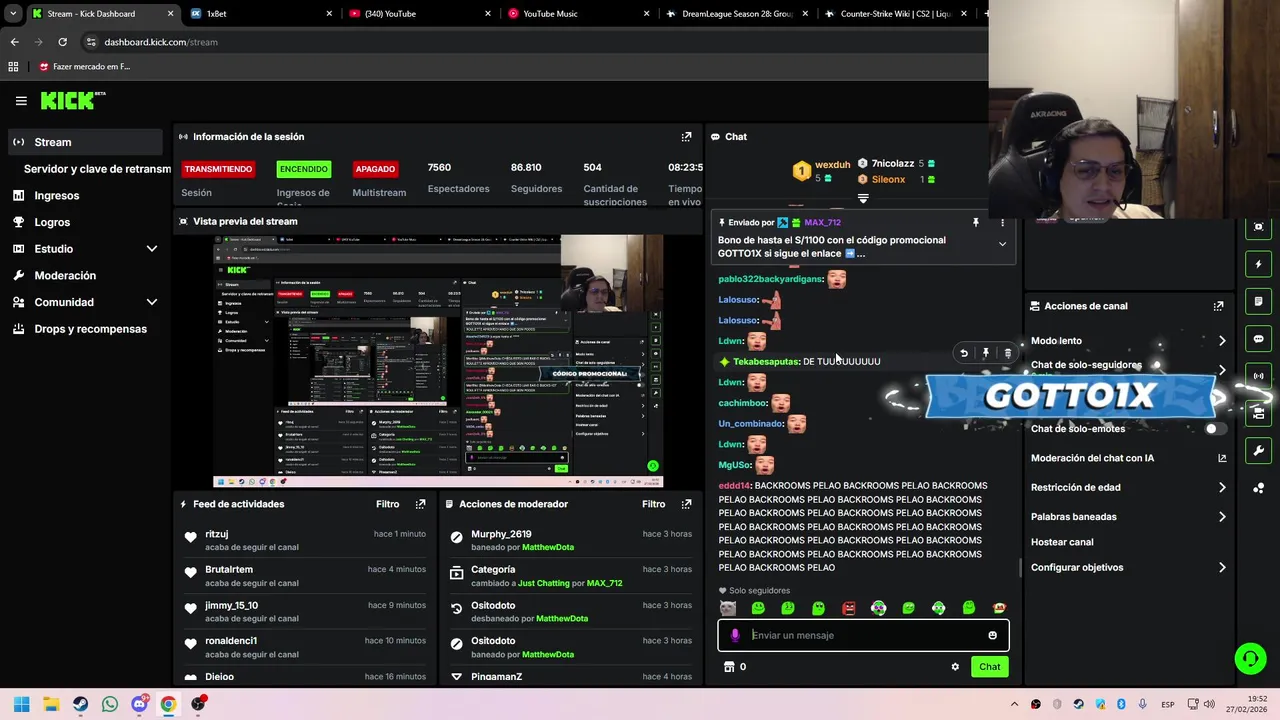Open Restricción de edad options arrow
Screen dimensions: 1280x720
coord(1222,488)
